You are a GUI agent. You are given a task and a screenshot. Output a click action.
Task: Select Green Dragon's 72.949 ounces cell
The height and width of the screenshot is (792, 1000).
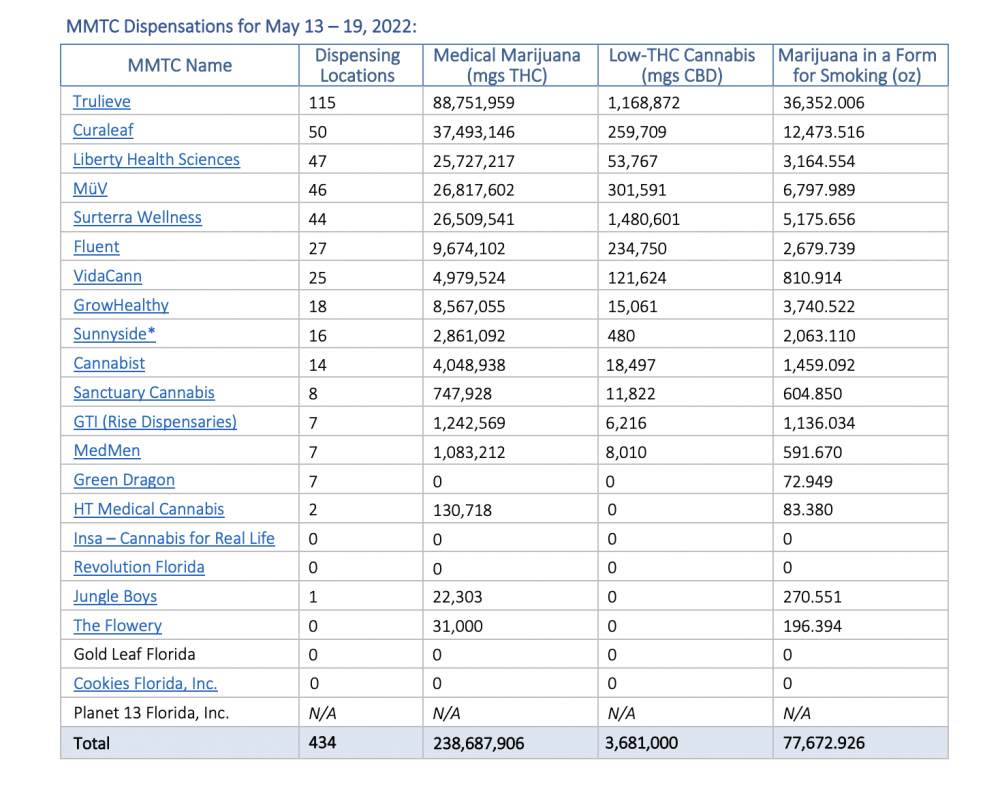(807, 481)
